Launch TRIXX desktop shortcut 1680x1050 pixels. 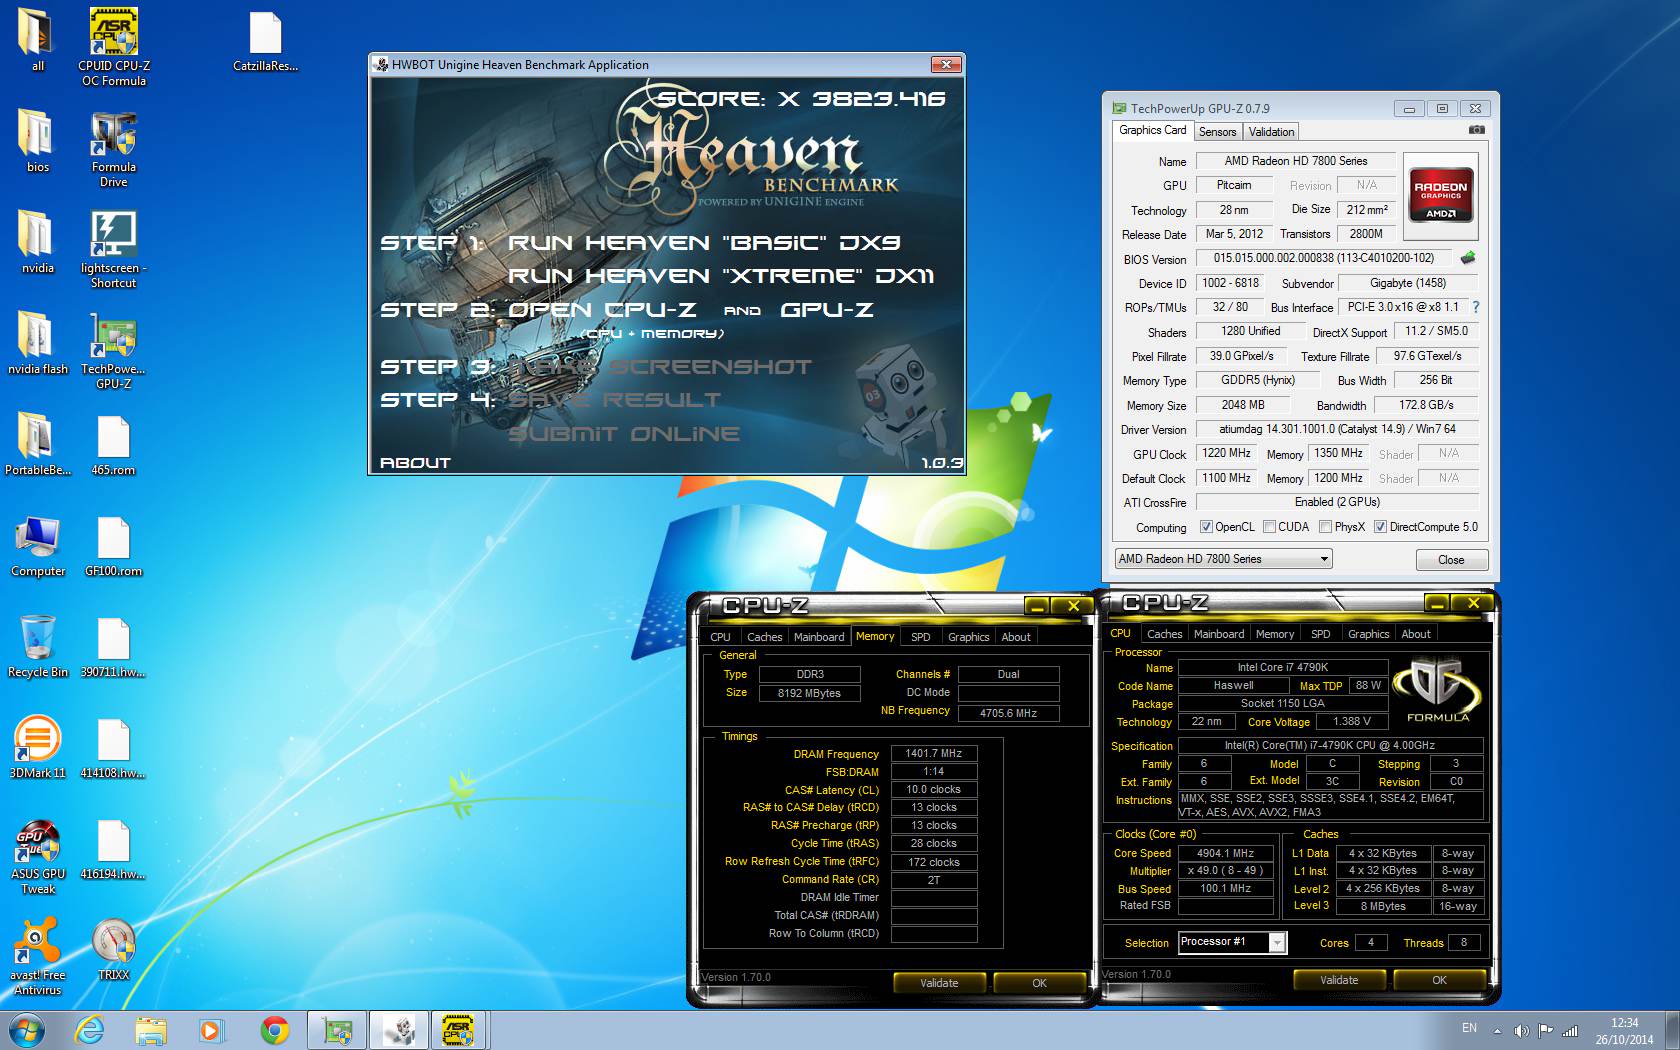pyautogui.click(x=113, y=948)
